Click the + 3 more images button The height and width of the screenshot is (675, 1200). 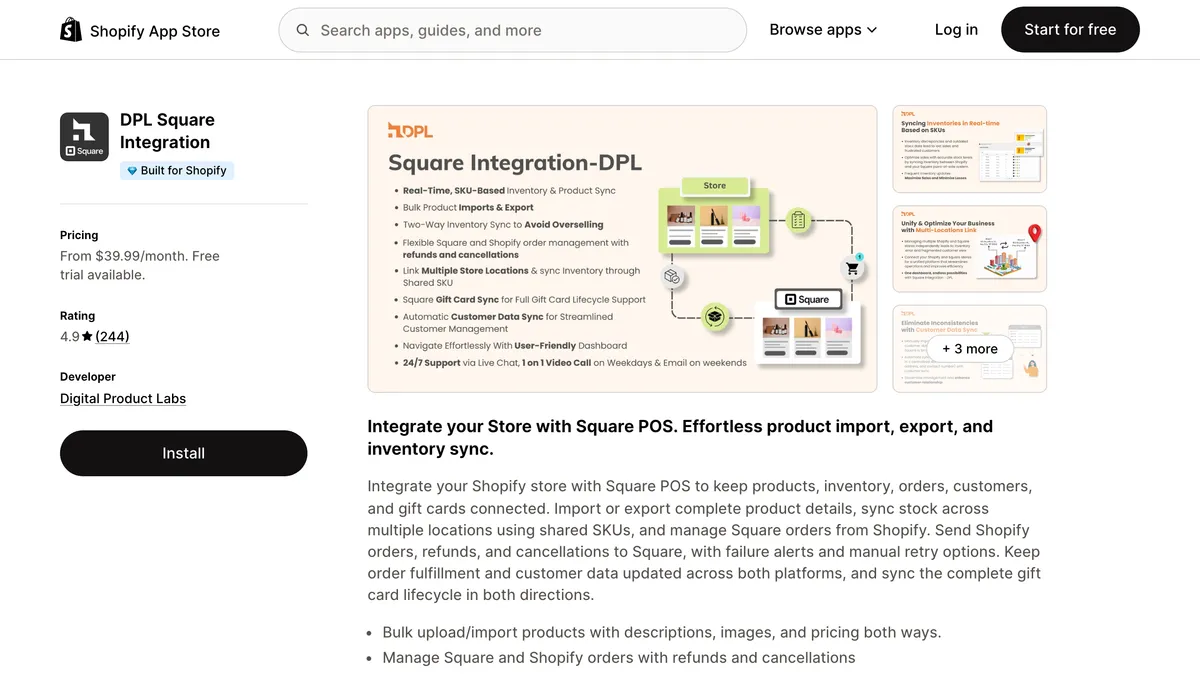[969, 349]
